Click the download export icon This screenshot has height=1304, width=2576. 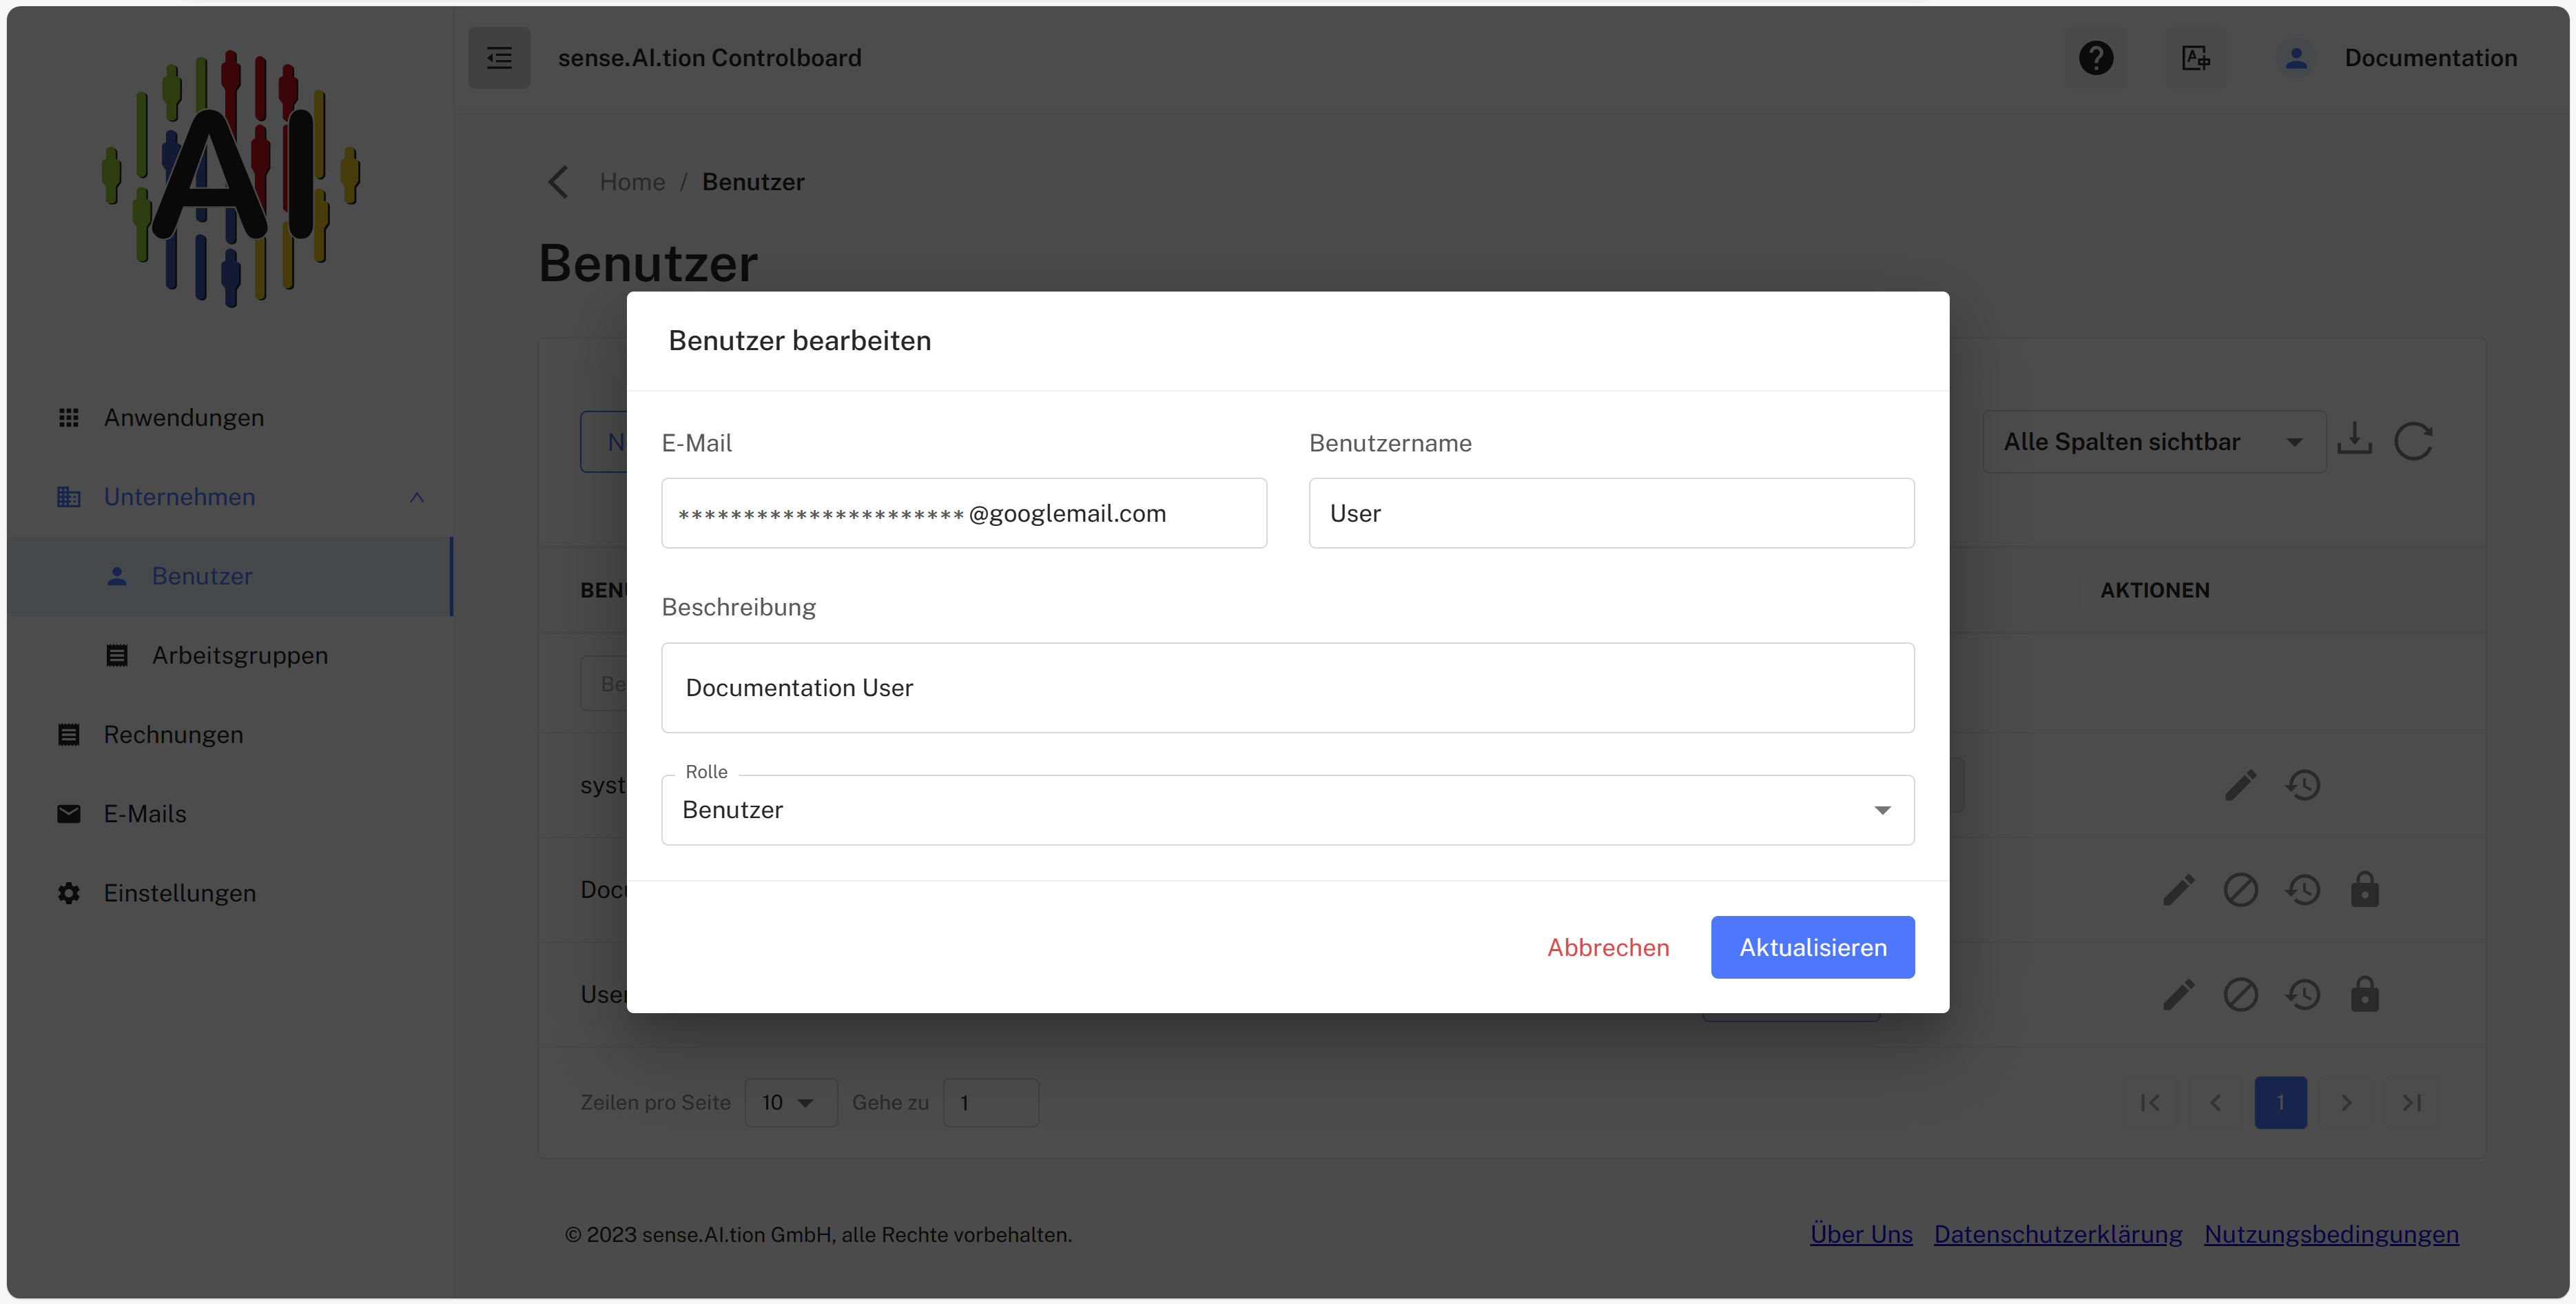click(2355, 440)
